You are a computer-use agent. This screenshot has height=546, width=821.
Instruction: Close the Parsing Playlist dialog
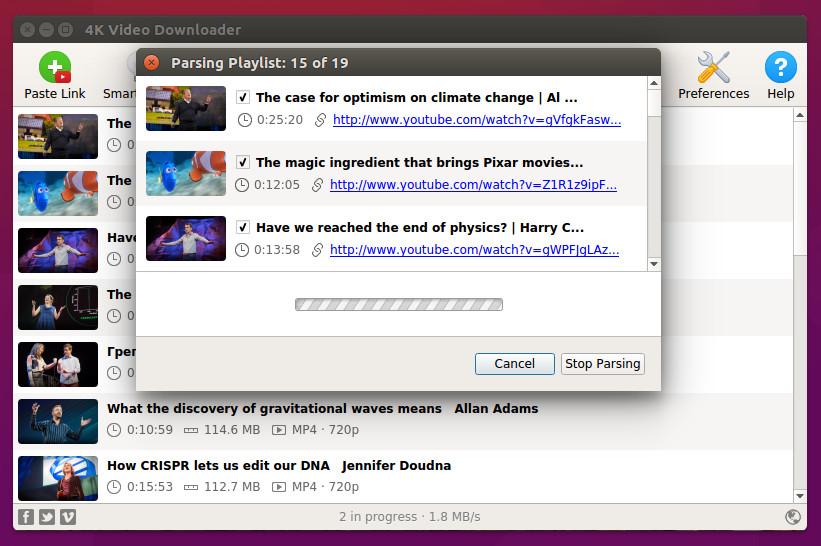[x=151, y=63]
